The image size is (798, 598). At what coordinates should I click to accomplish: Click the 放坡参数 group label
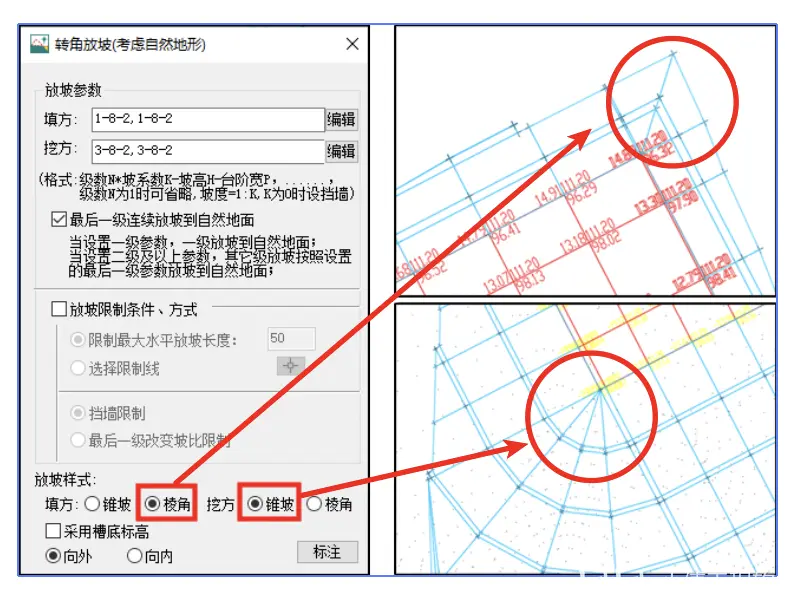point(73,90)
